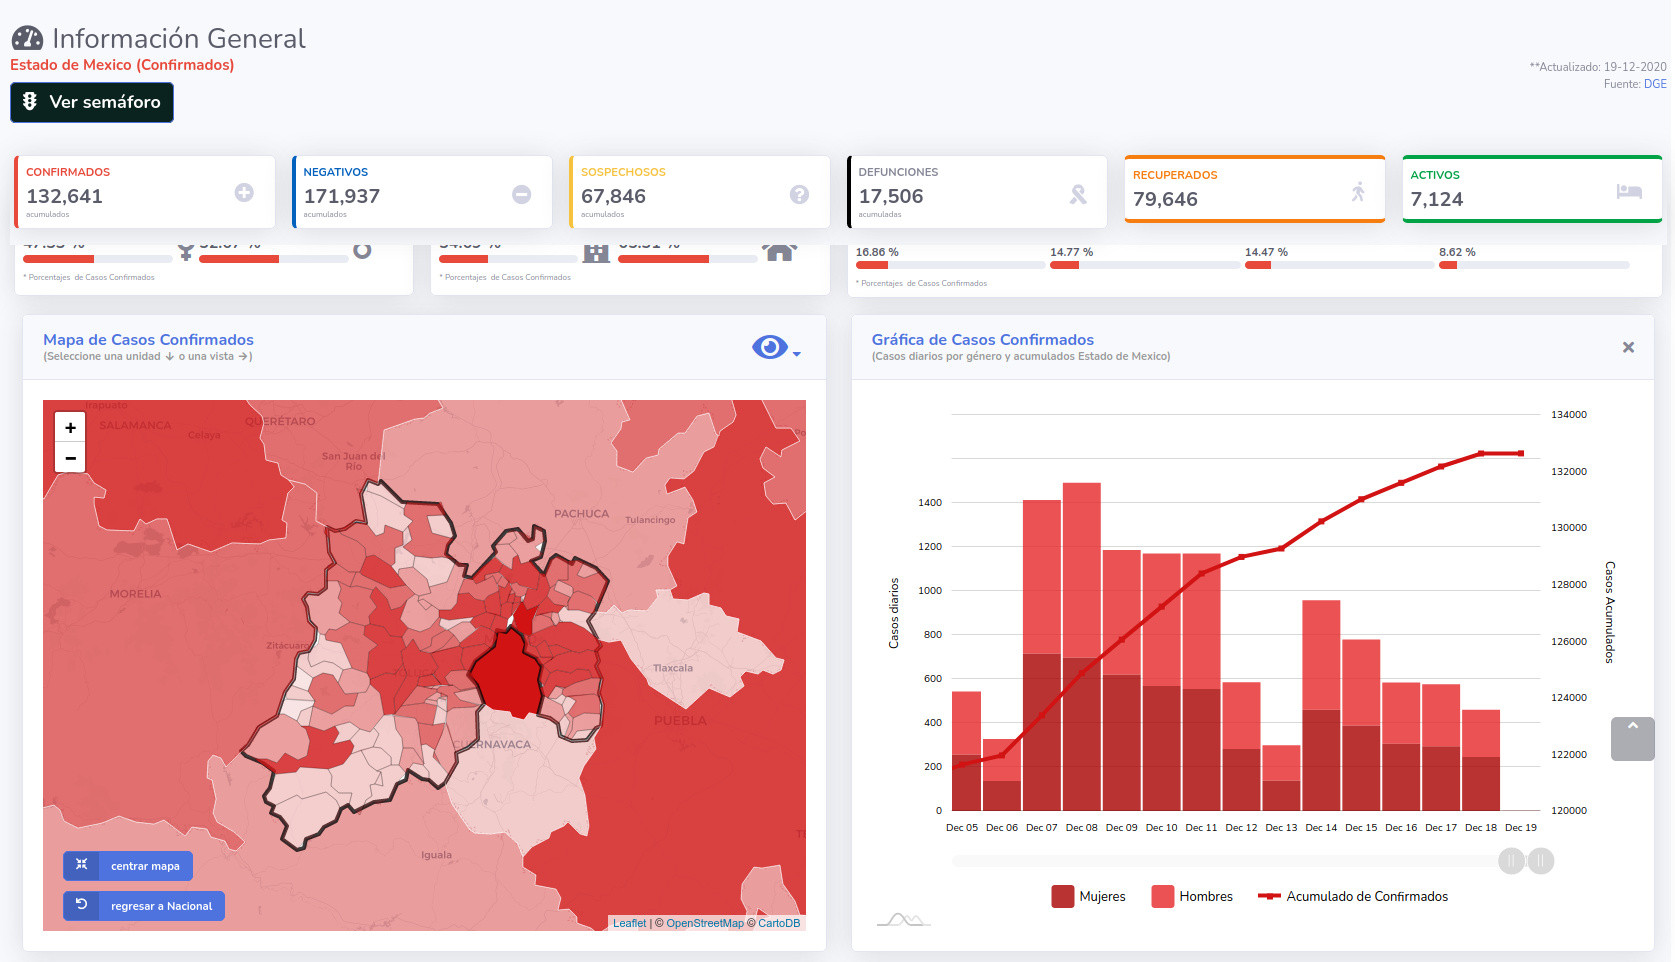Click the bed icon in Activos card

pyautogui.click(x=1629, y=191)
